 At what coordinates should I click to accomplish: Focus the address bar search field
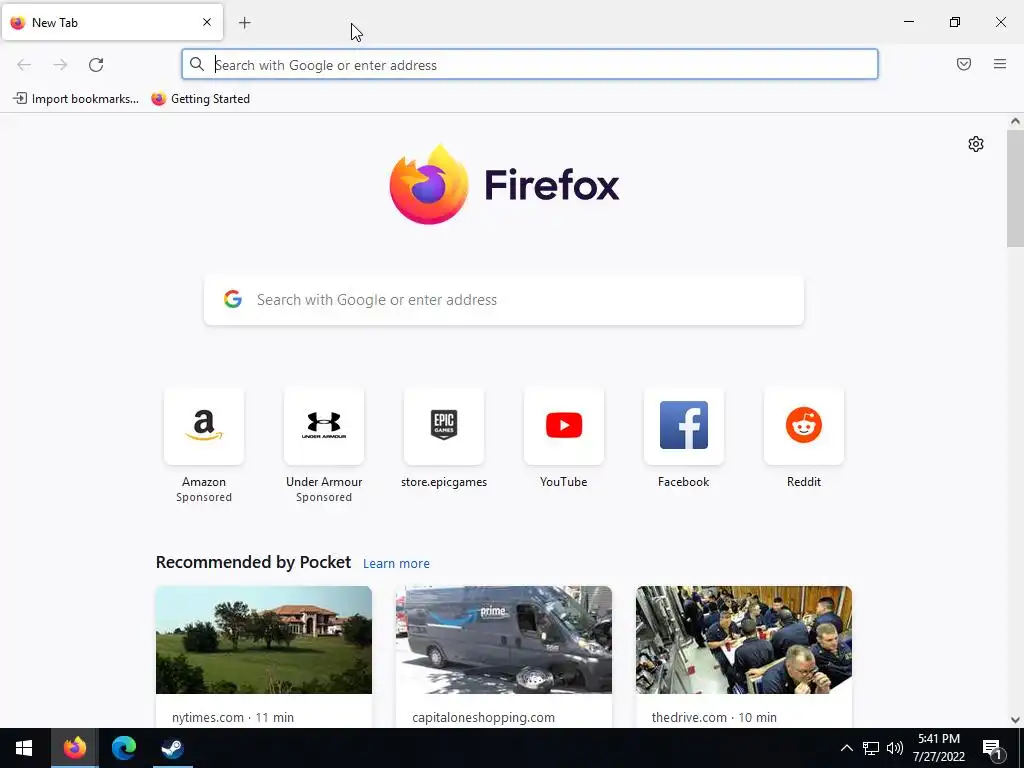tap(530, 65)
